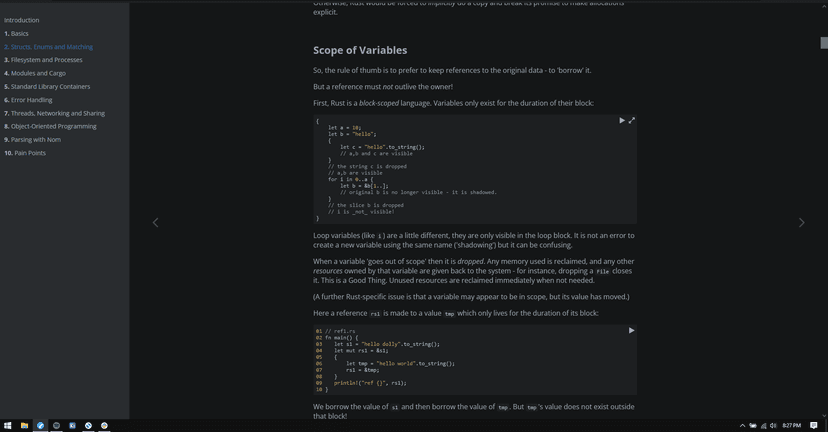
Task: Open 7. Threads, Networking and Sharing
Action: tap(54, 113)
